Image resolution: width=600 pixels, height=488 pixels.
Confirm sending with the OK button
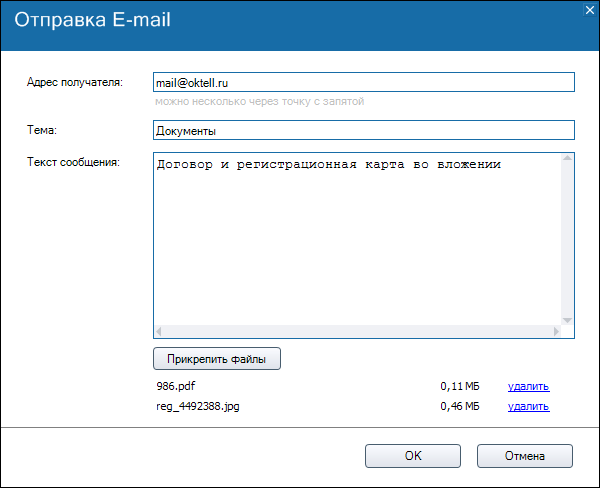[413, 456]
